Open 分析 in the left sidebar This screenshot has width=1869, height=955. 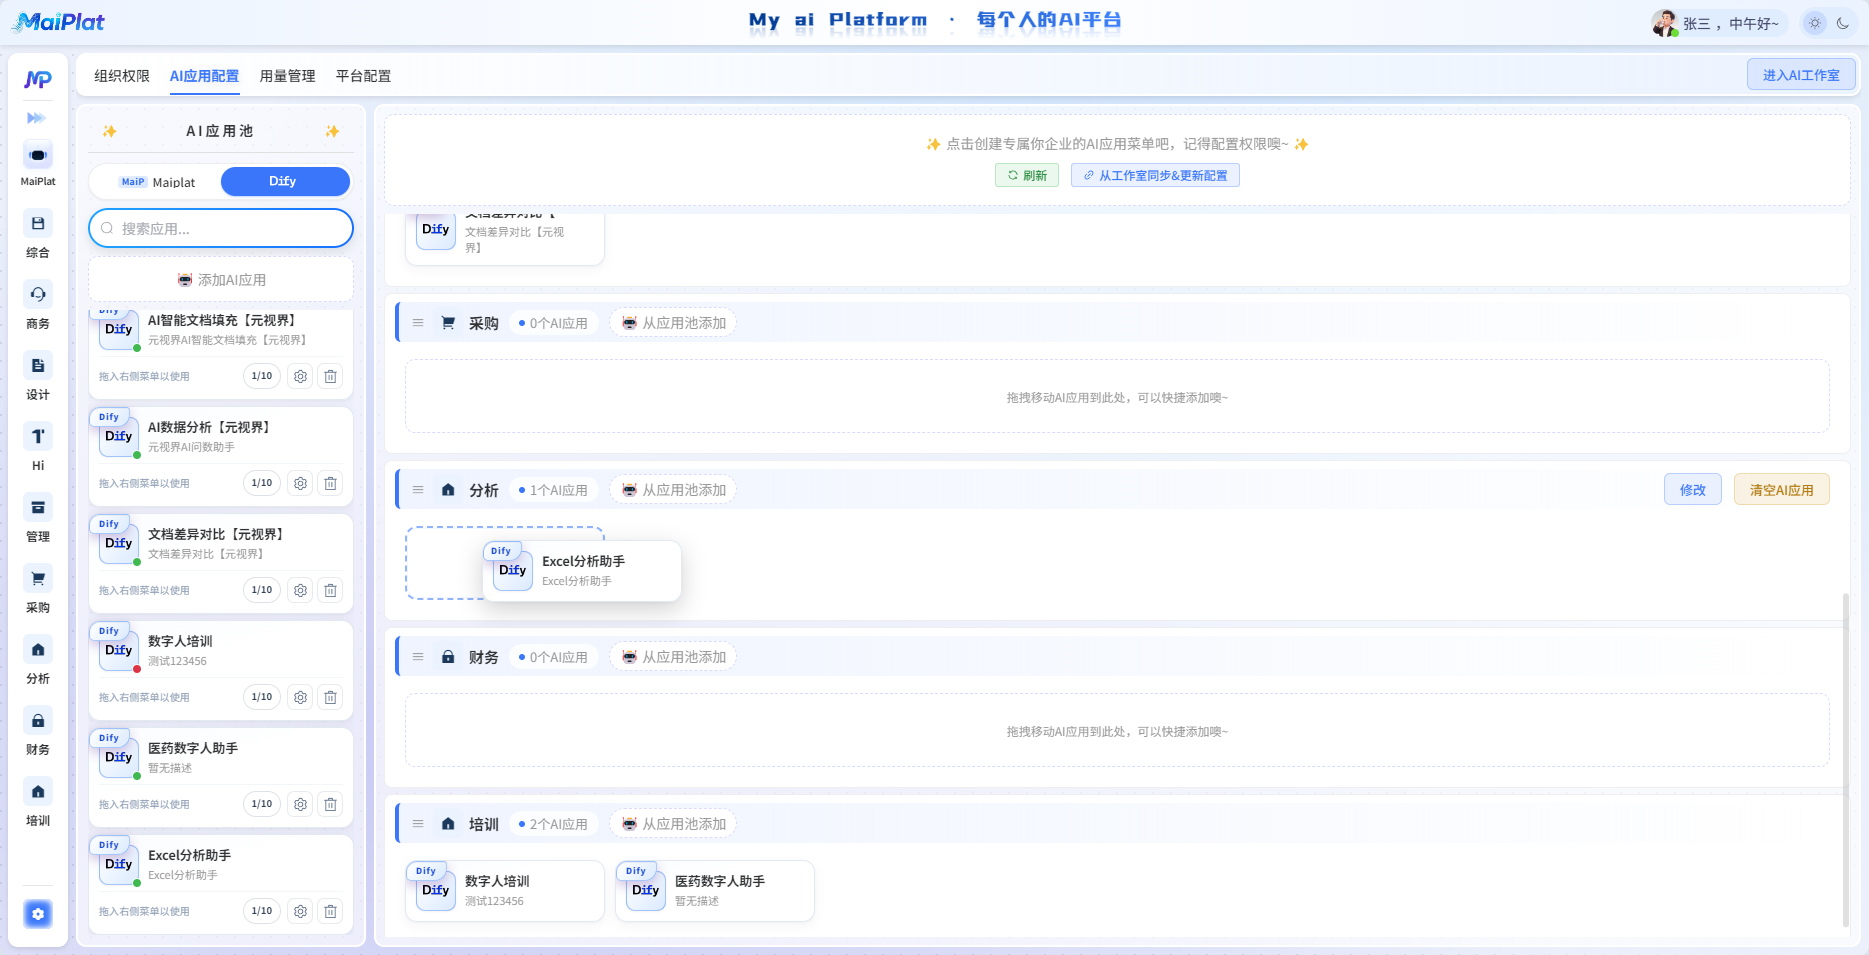[38, 661]
